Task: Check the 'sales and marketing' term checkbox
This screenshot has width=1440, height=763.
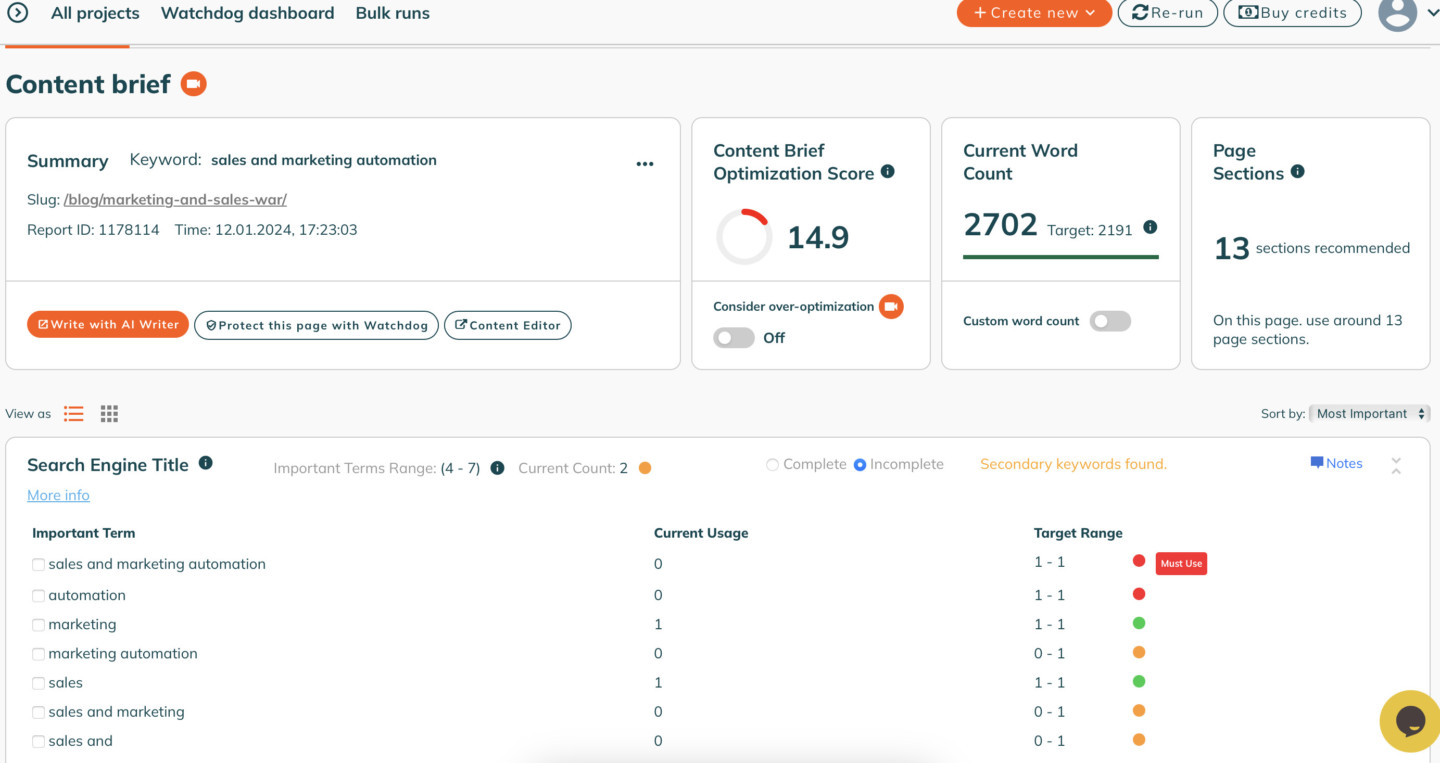Action: coord(38,712)
